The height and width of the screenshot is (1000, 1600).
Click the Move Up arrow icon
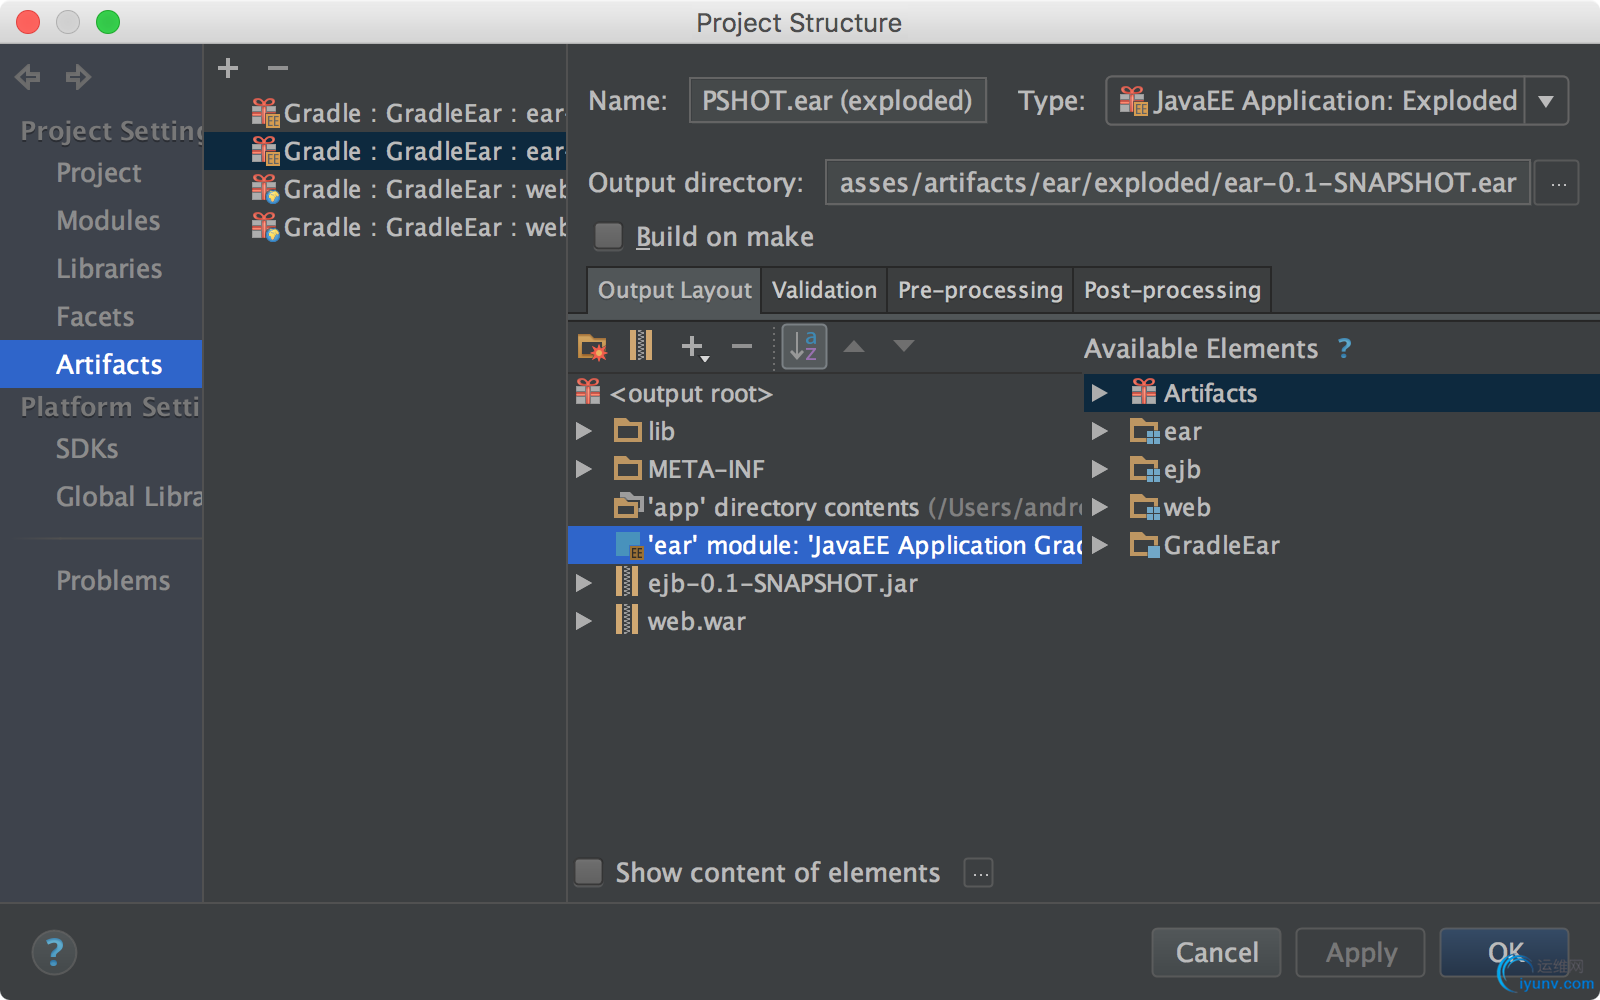(854, 347)
